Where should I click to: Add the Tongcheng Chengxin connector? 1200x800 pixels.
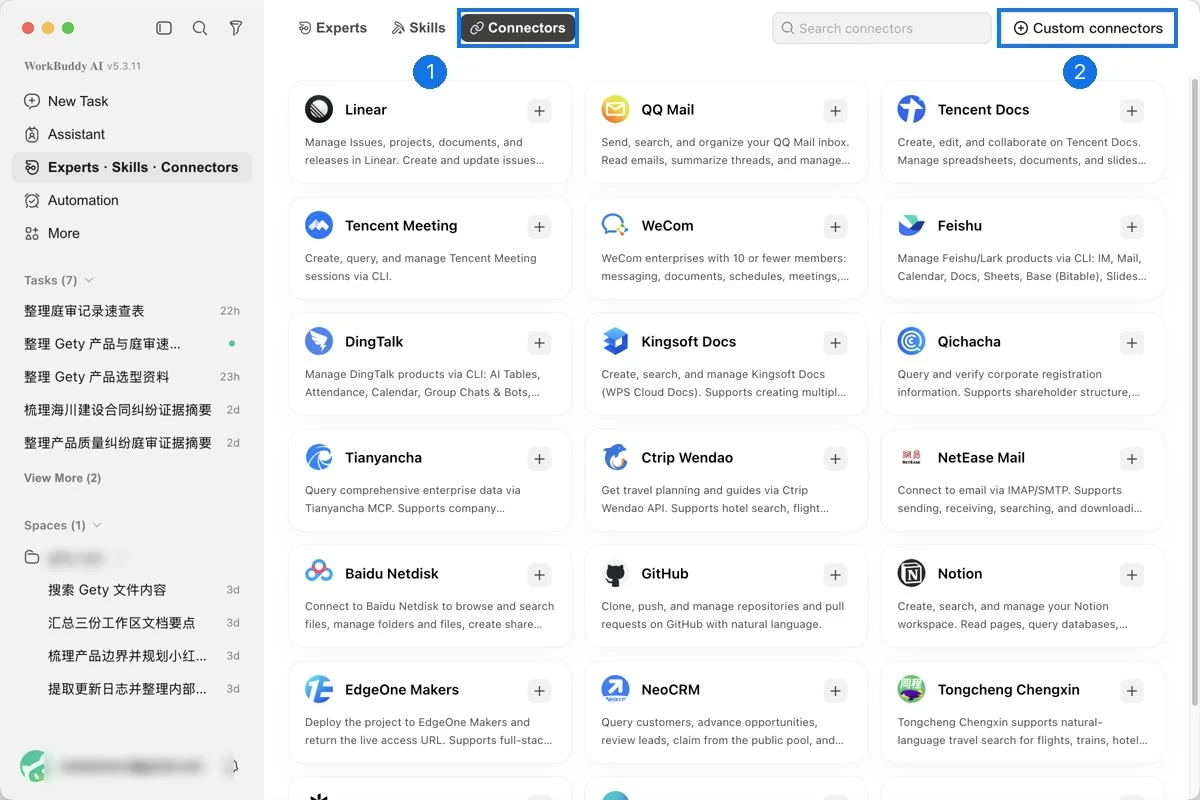tap(1132, 691)
